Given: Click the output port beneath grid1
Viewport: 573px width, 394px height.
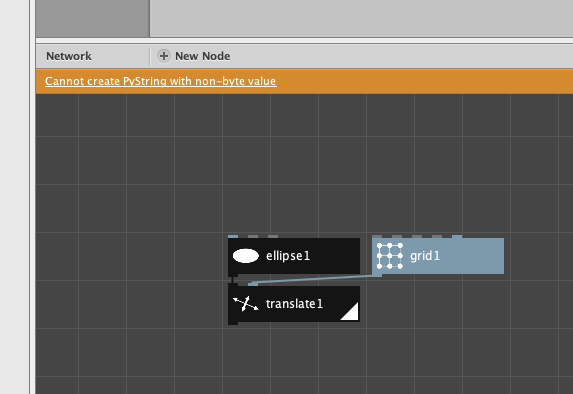Looking at the screenshot, I should 377,275.
